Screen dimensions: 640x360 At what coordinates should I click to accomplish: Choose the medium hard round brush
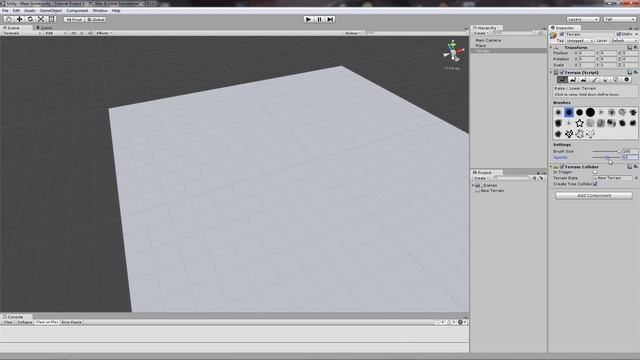580,112
